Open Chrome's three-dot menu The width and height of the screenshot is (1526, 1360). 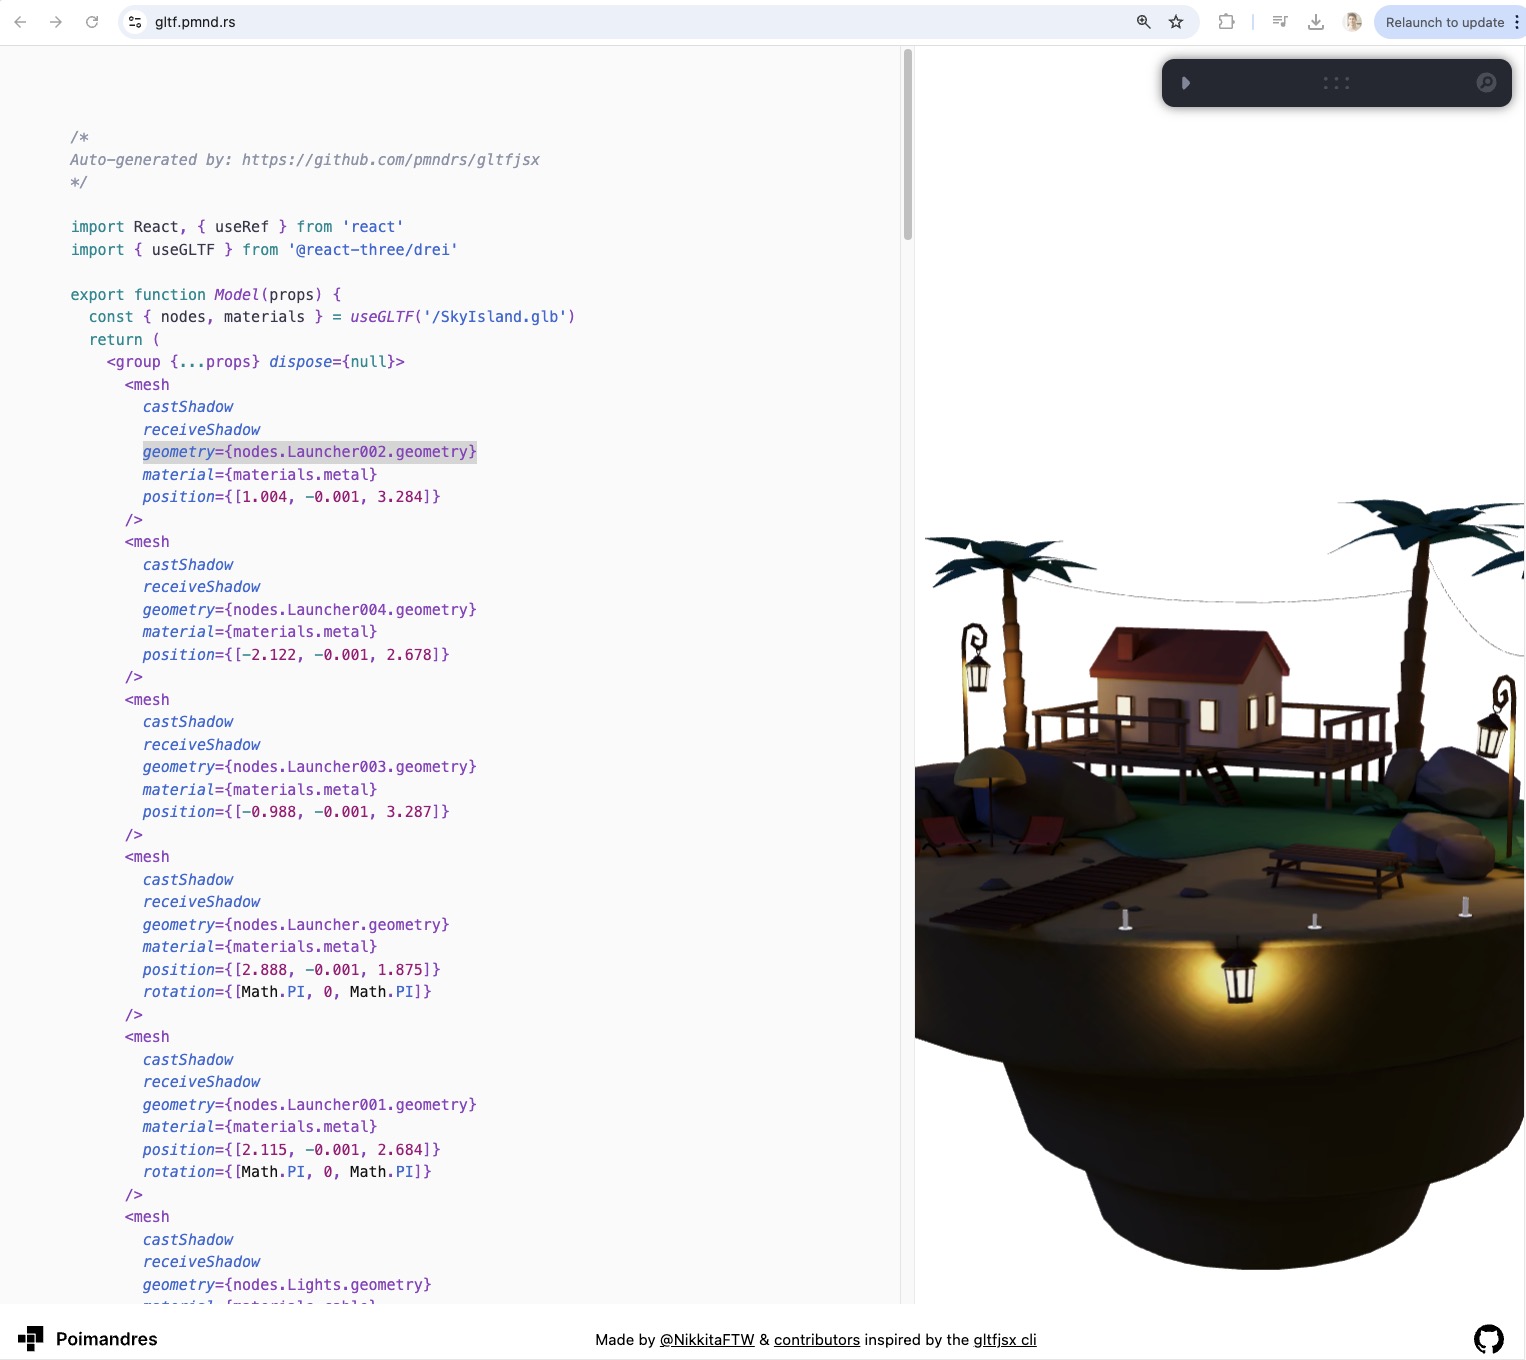pos(1516,22)
